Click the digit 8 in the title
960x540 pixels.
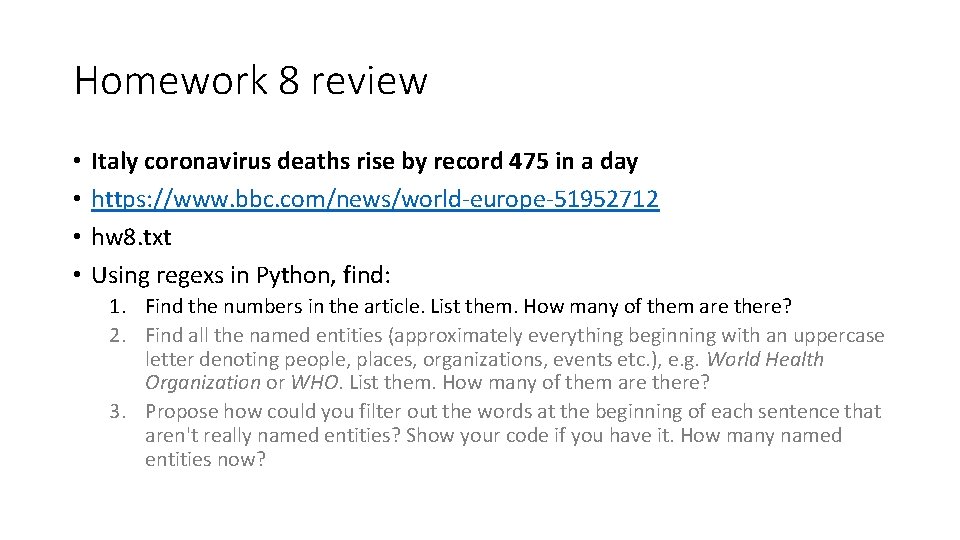point(288,81)
